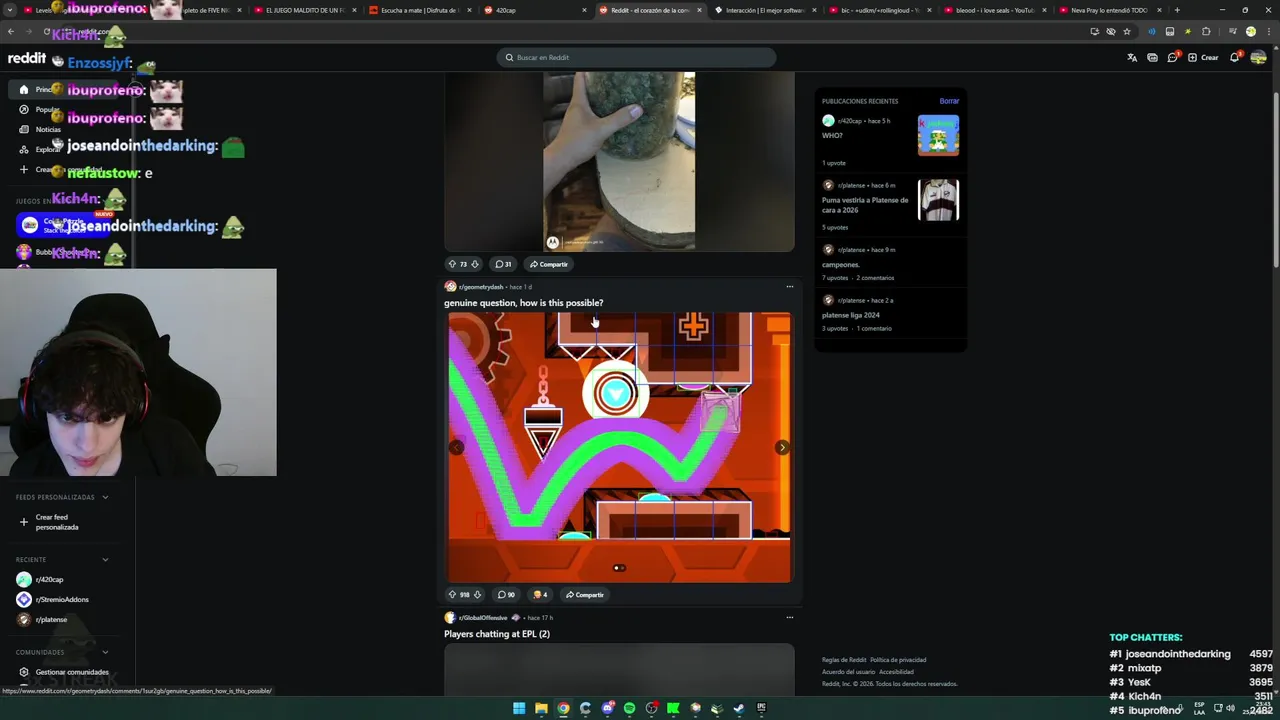Open Reddit chat messages icon
This screenshot has height=720, width=1280.
tap(1173, 58)
